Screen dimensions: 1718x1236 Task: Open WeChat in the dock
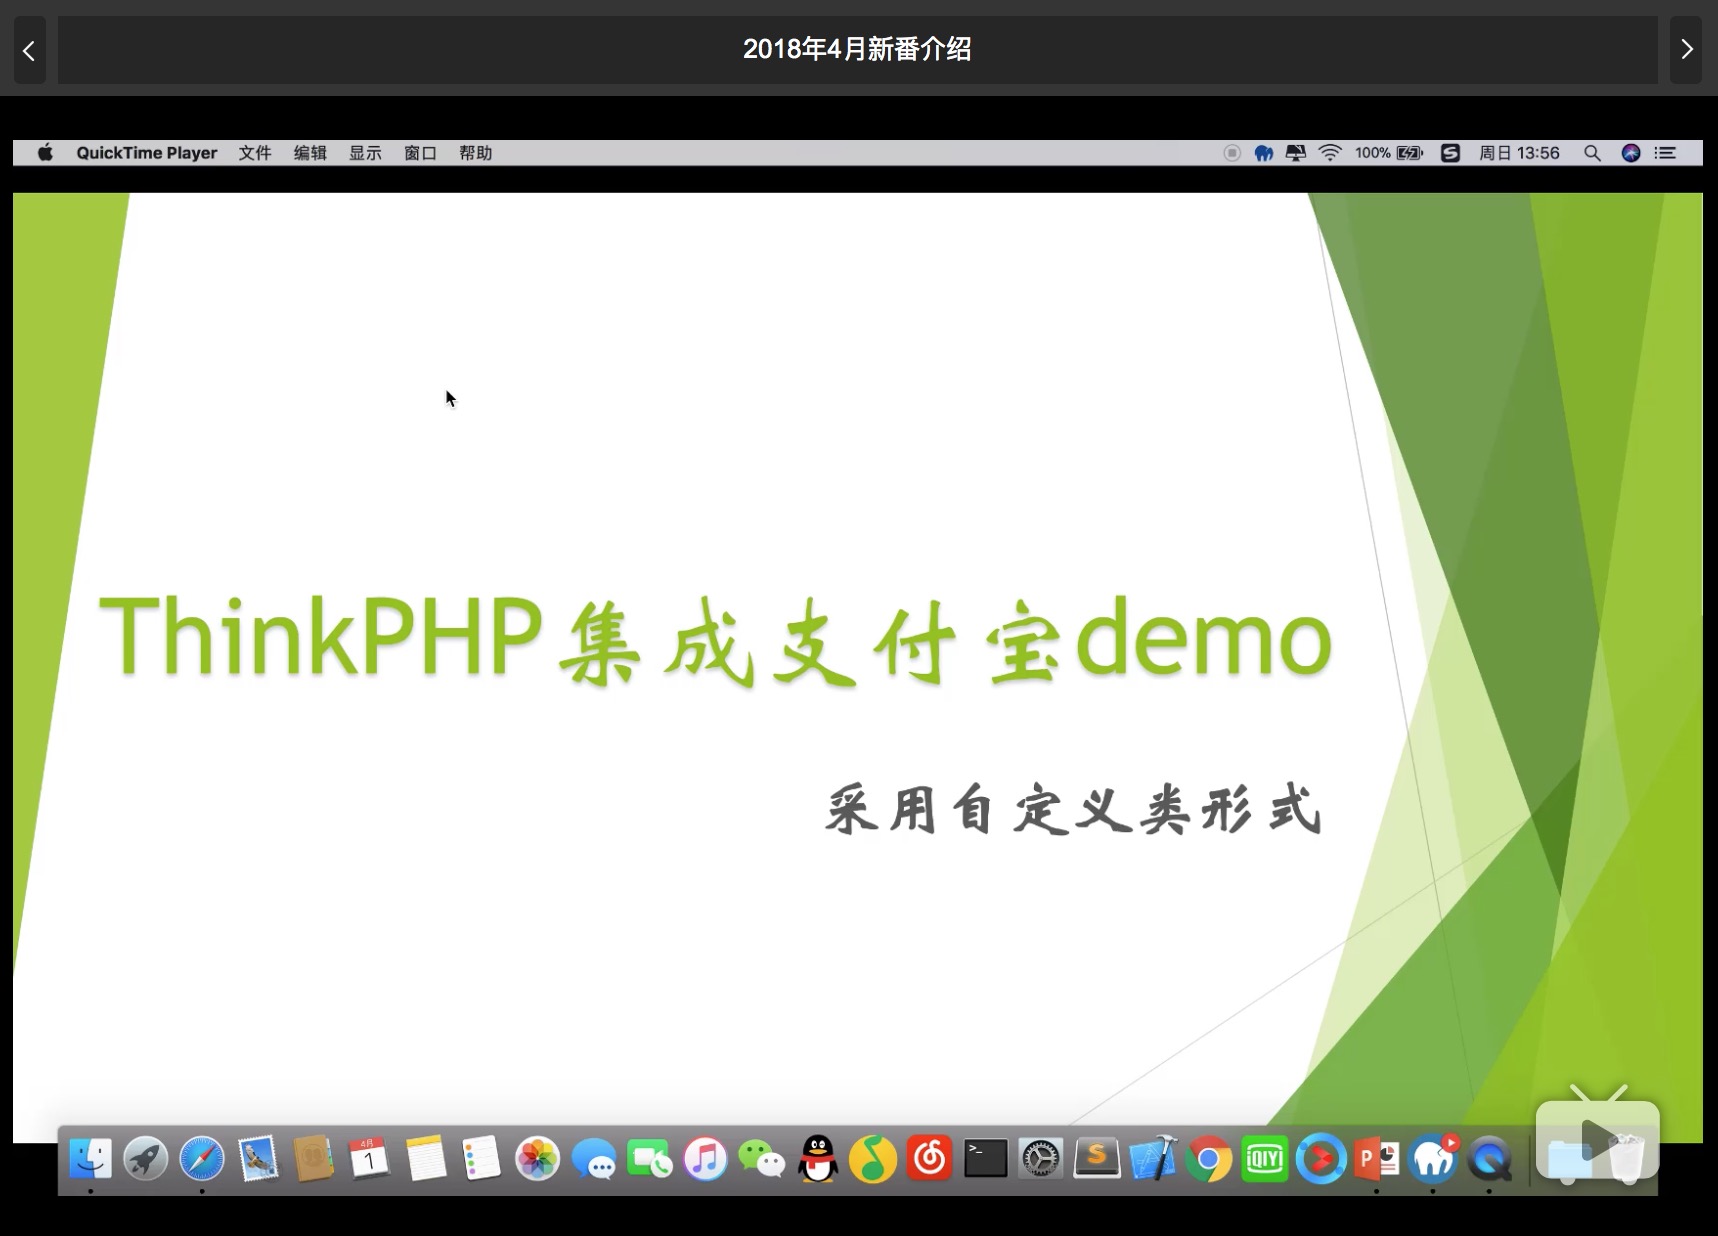(761, 1159)
